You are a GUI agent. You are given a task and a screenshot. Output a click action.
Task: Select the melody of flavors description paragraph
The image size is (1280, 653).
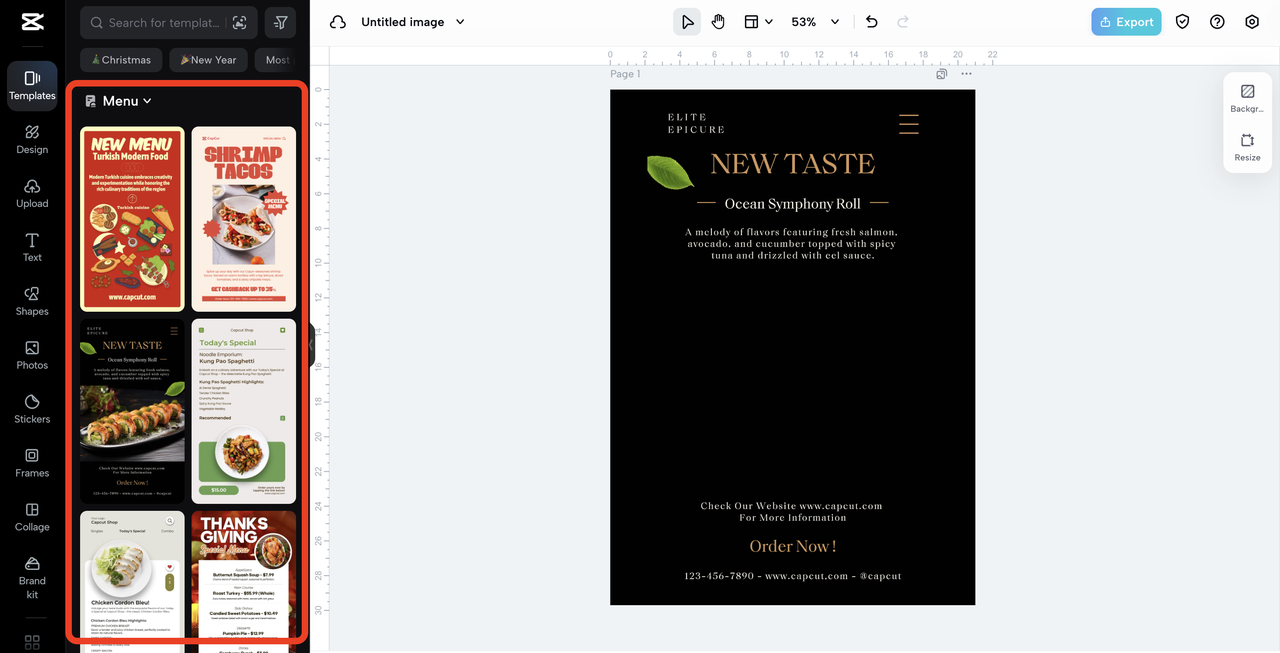pos(791,244)
